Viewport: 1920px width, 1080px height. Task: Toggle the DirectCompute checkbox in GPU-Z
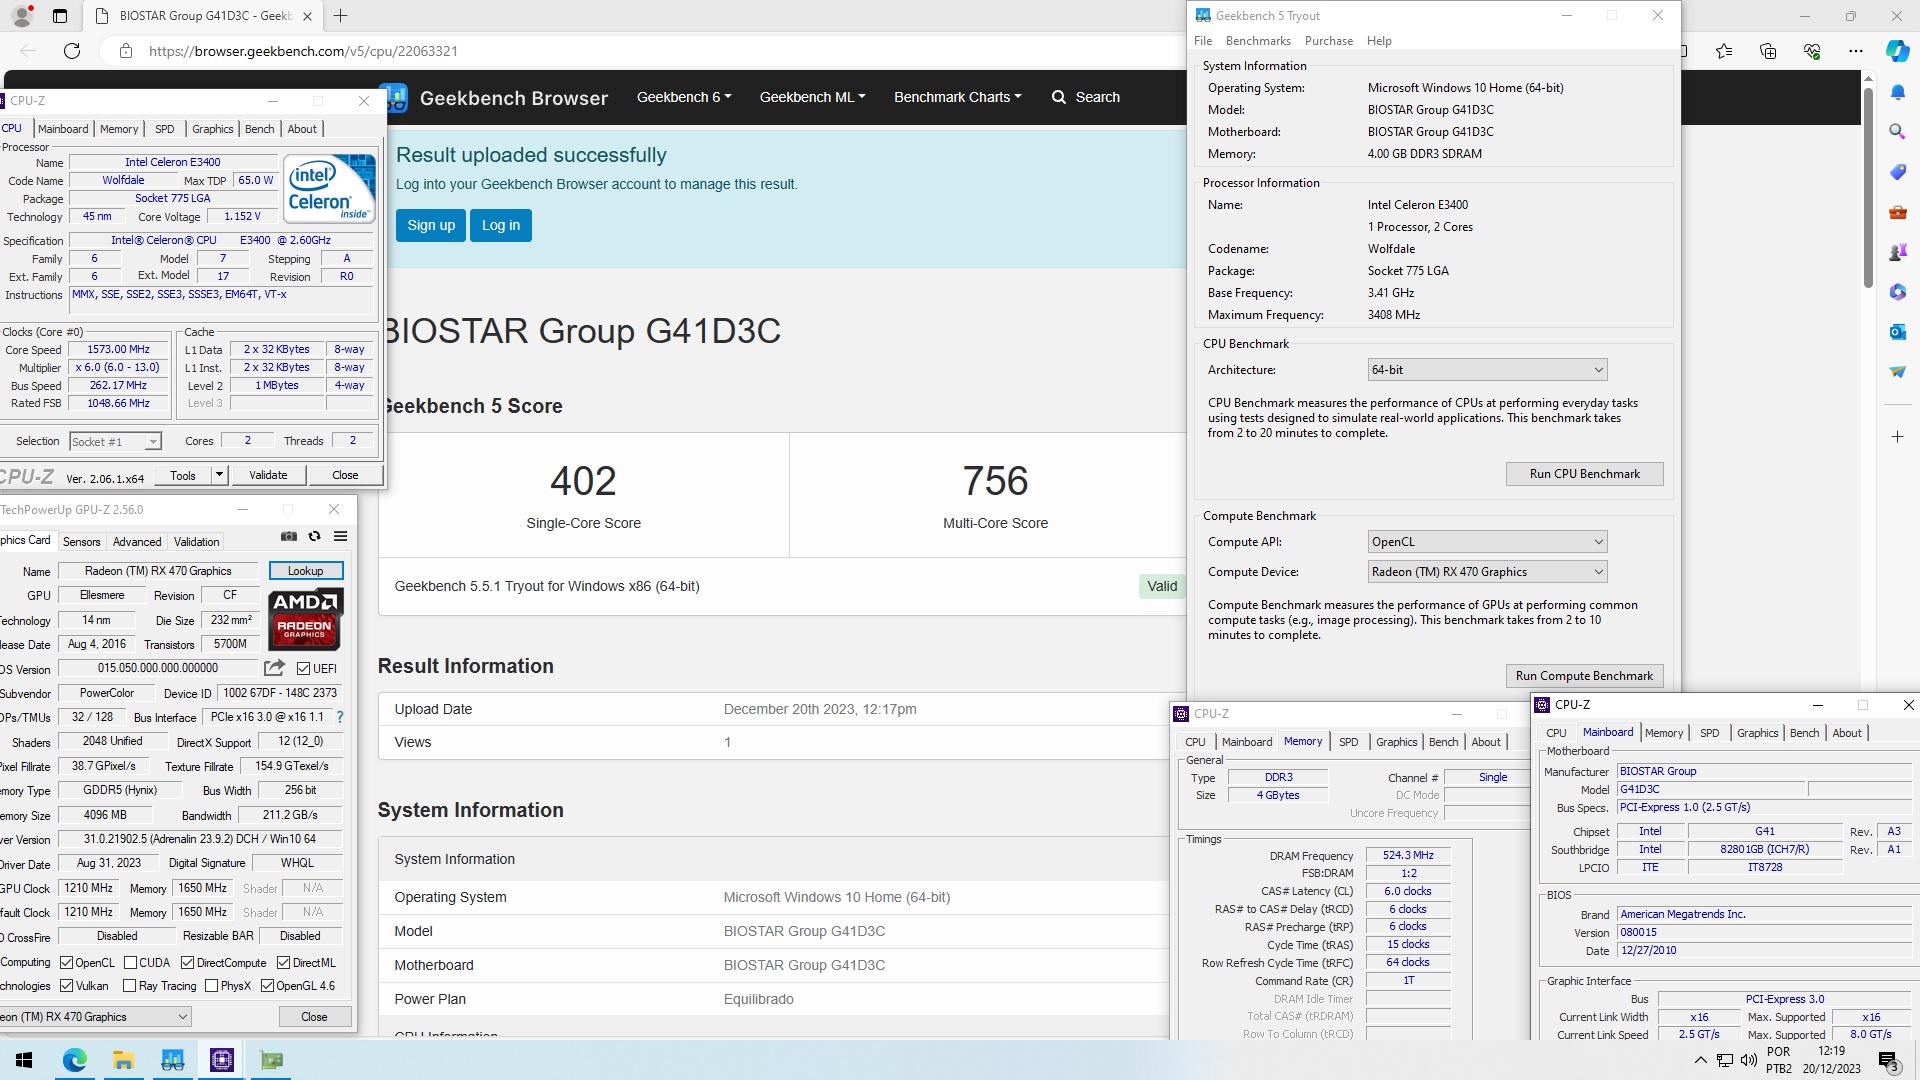(187, 963)
